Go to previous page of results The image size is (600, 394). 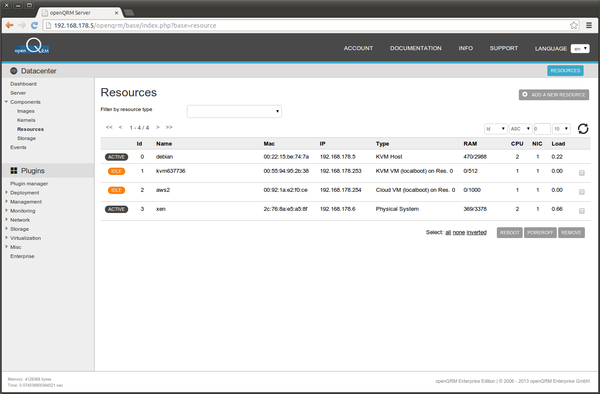120,127
